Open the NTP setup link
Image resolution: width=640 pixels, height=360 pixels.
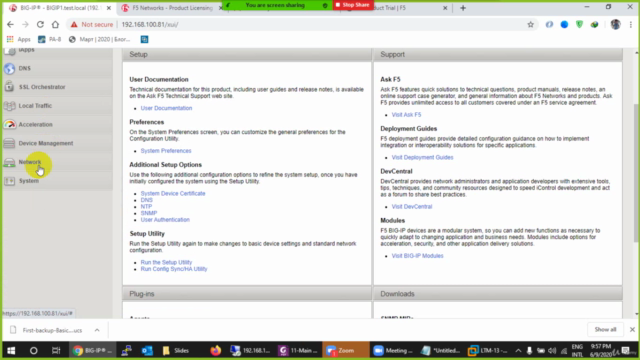146,207
